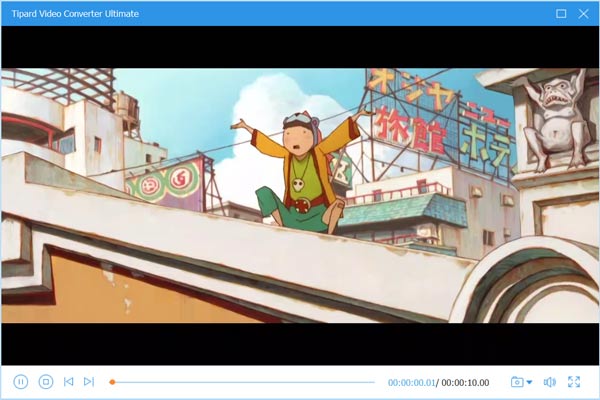Screen dimensions: 600x400
Task: Click the video preview area
Action: (x=300, y=196)
